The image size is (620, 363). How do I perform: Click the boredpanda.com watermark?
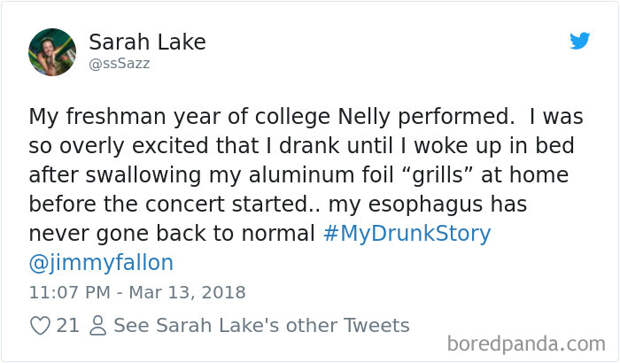(526, 344)
